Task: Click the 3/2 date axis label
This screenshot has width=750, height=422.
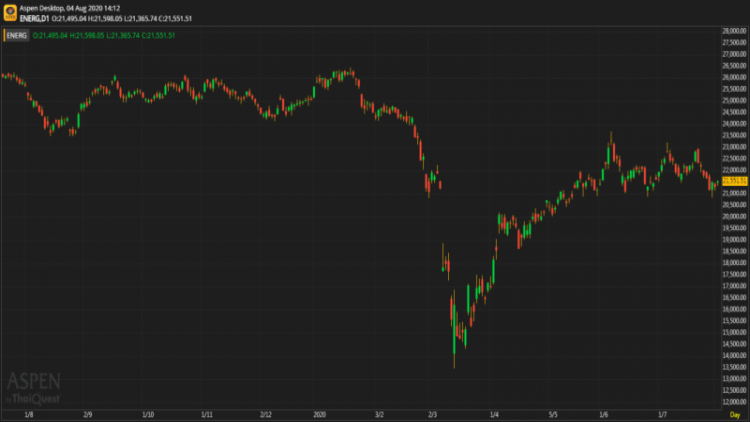Action: coord(379,415)
